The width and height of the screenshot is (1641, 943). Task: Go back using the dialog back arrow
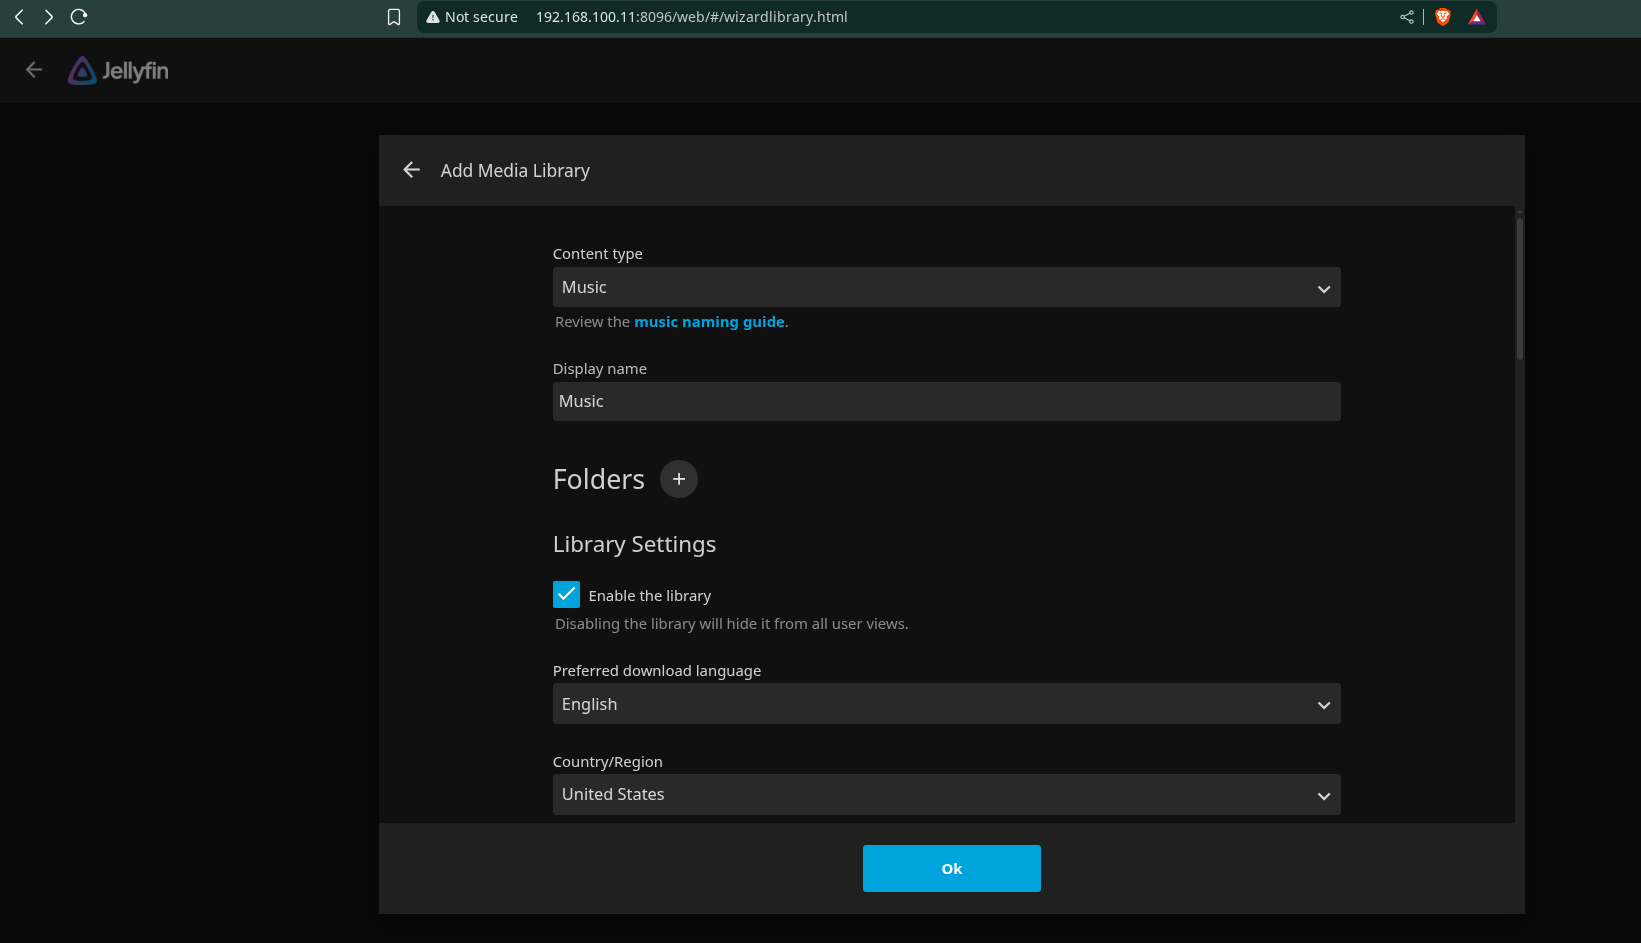(x=411, y=170)
